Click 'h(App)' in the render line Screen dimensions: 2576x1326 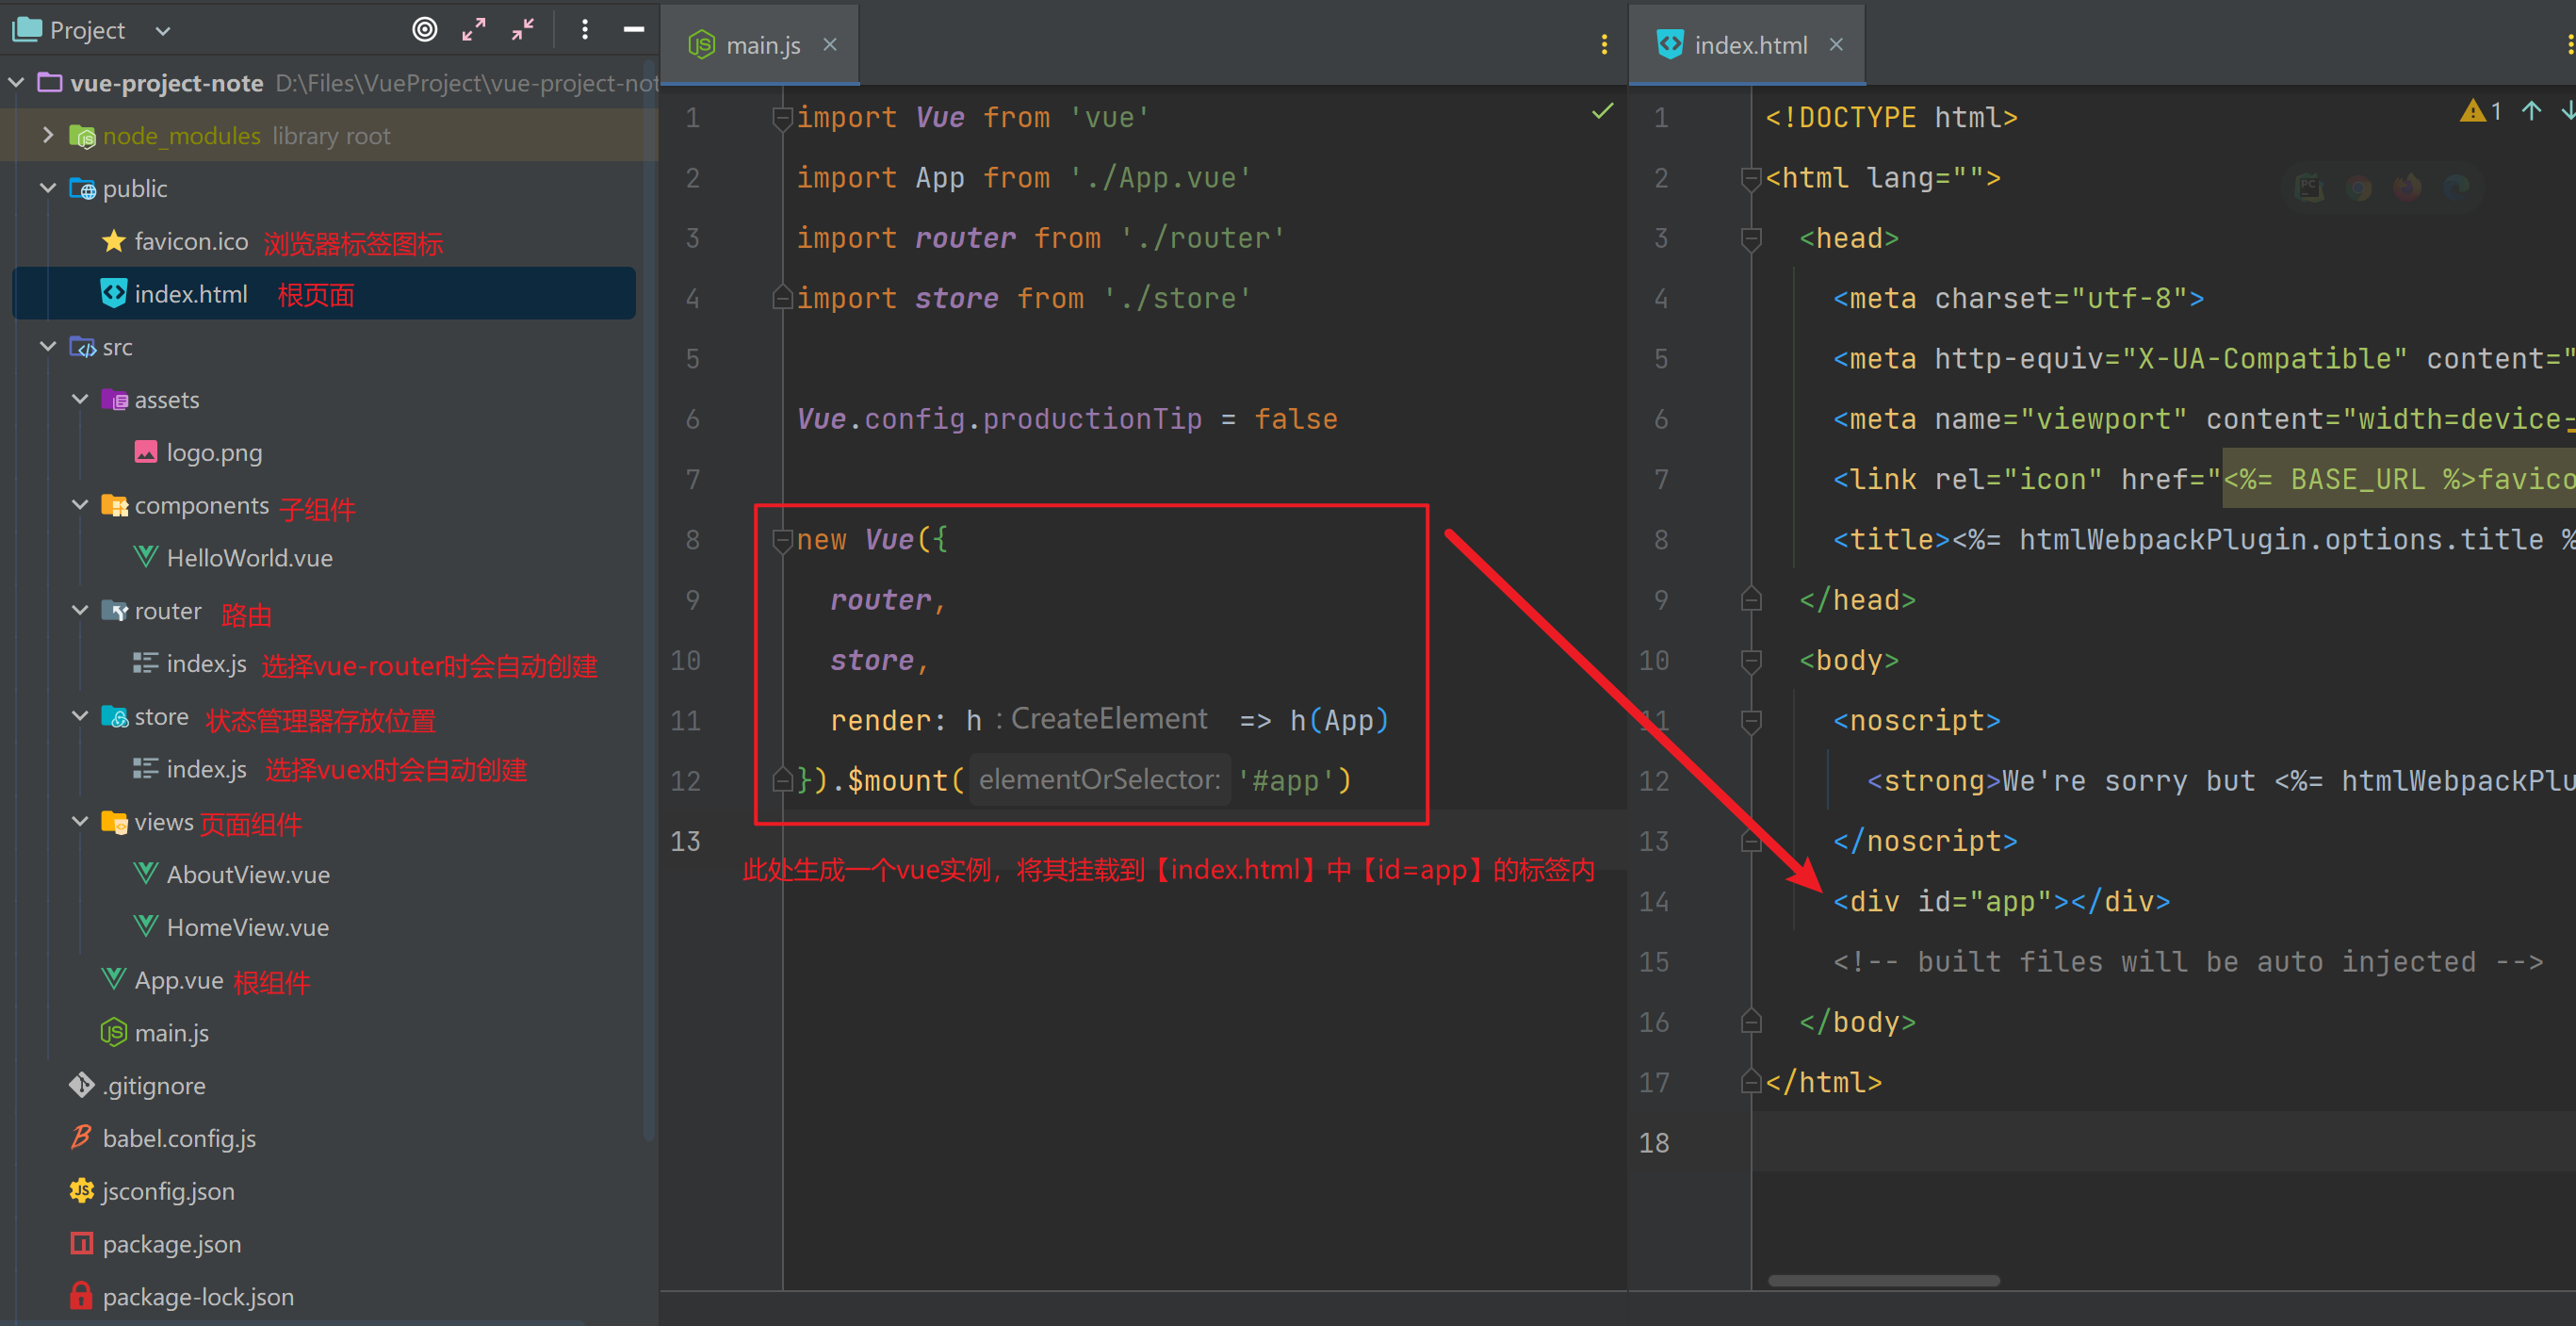click(x=1339, y=720)
